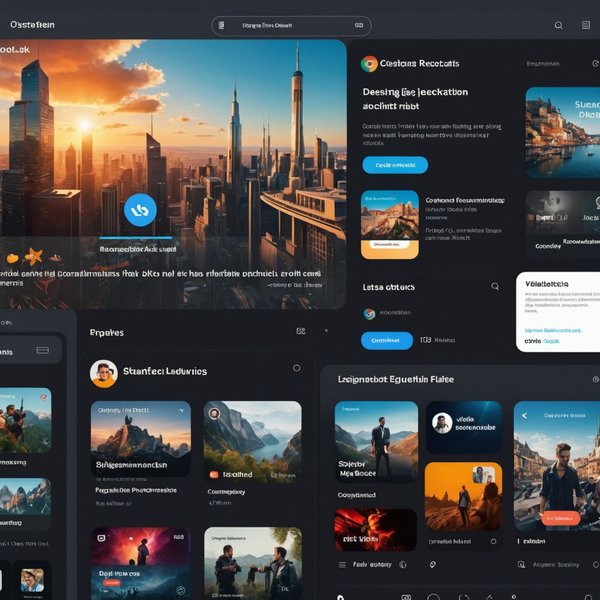Click the blue button beside the '103' count
The height and width of the screenshot is (600, 600).
(386, 340)
